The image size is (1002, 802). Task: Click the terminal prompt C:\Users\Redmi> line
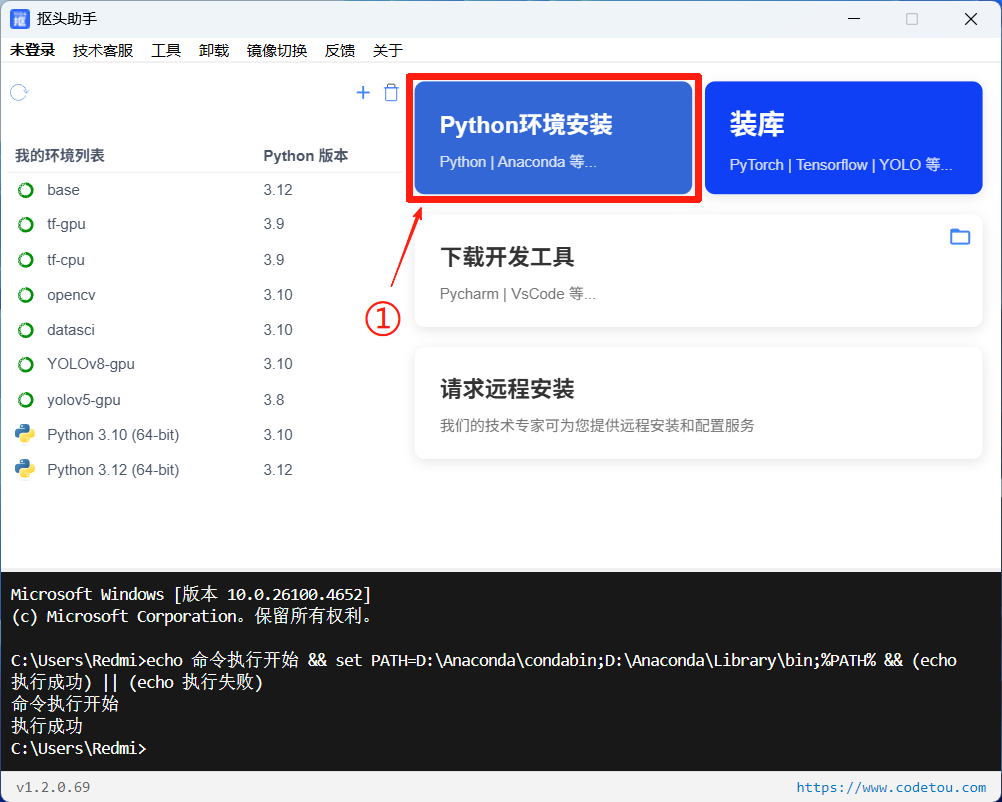(x=79, y=748)
